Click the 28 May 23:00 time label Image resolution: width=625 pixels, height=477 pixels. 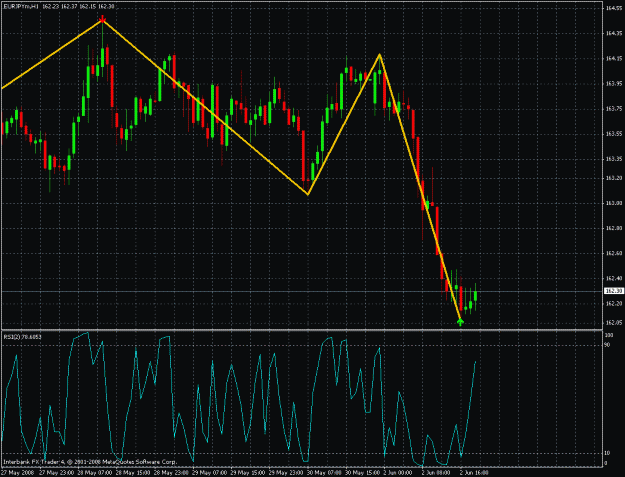pyautogui.click(x=171, y=473)
